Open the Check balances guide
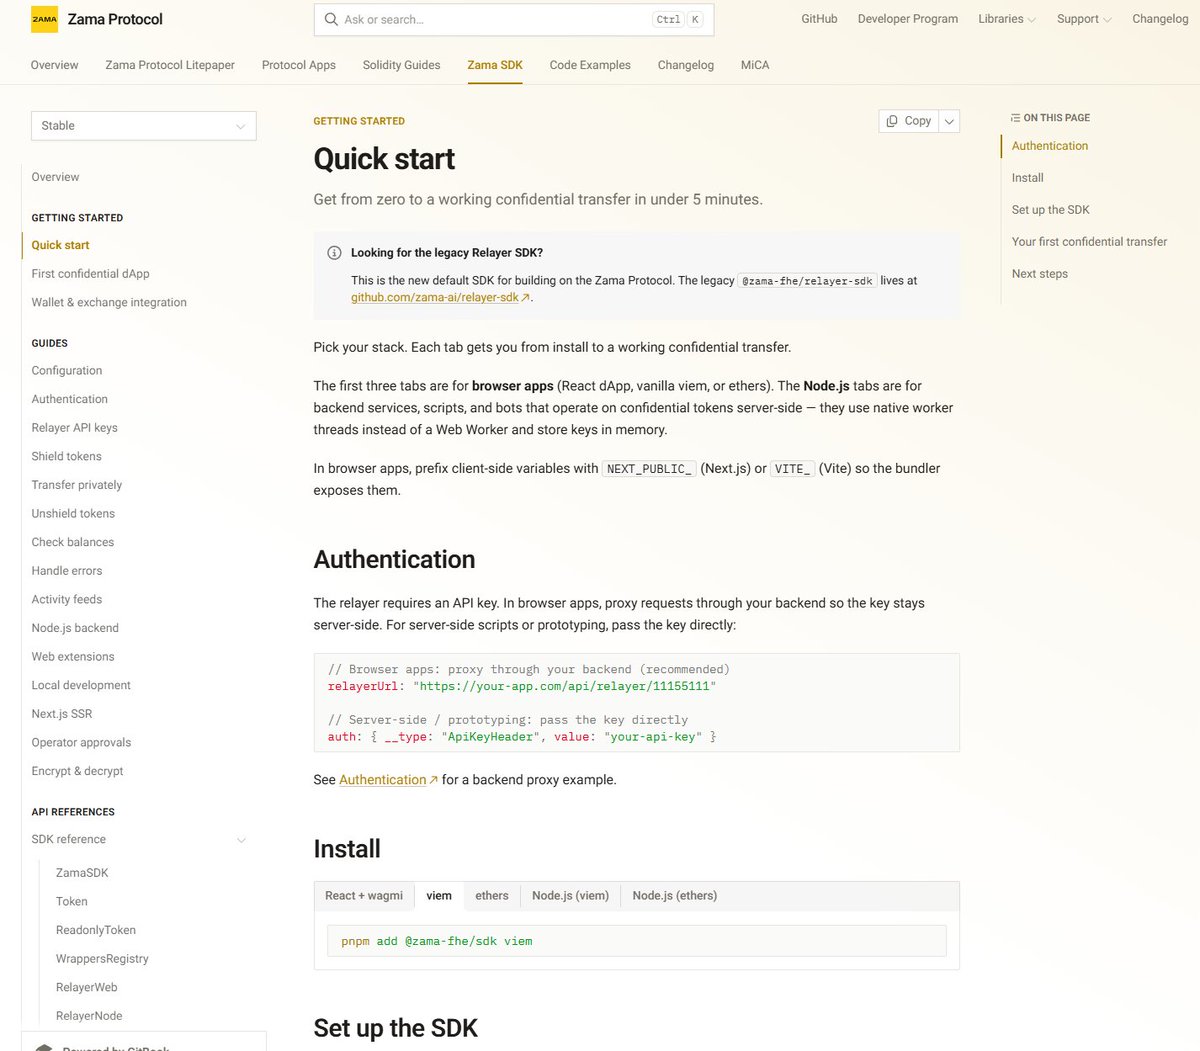Screen dimensions: 1200x1051 coord(72,543)
